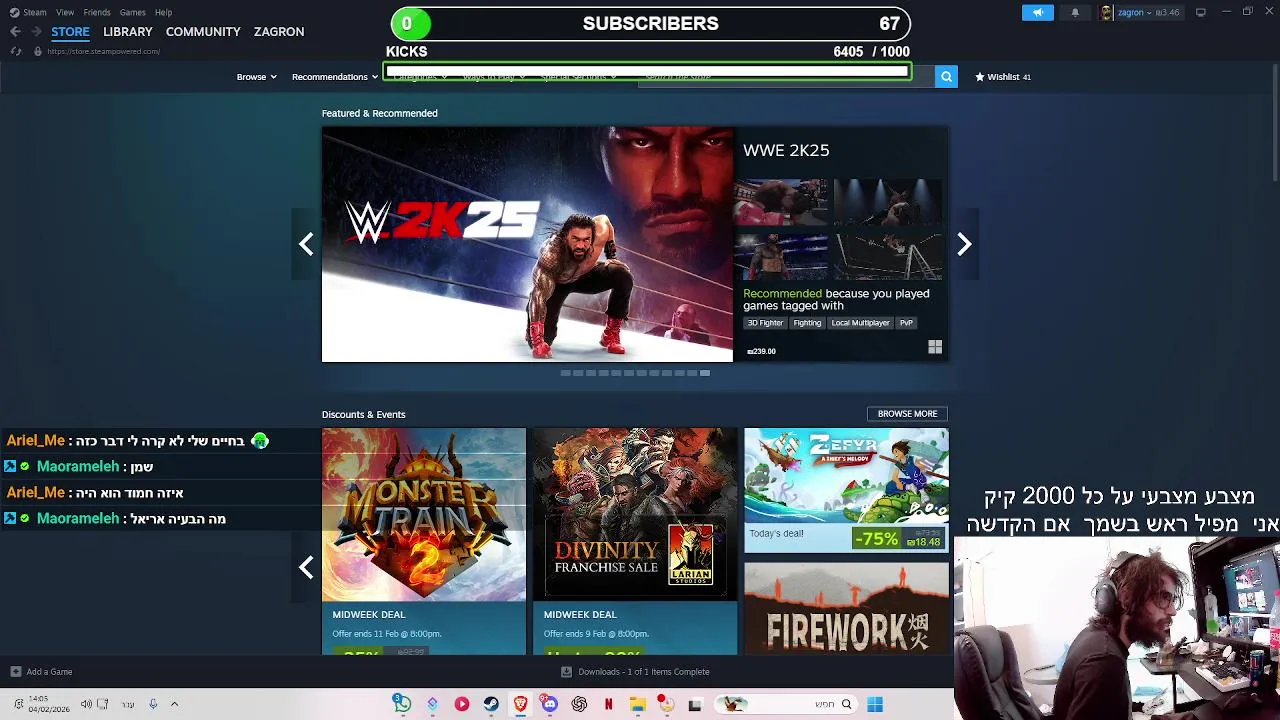Select the last carousel page dot
Viewport: 1280px width, 720px height.
point(704,373)
